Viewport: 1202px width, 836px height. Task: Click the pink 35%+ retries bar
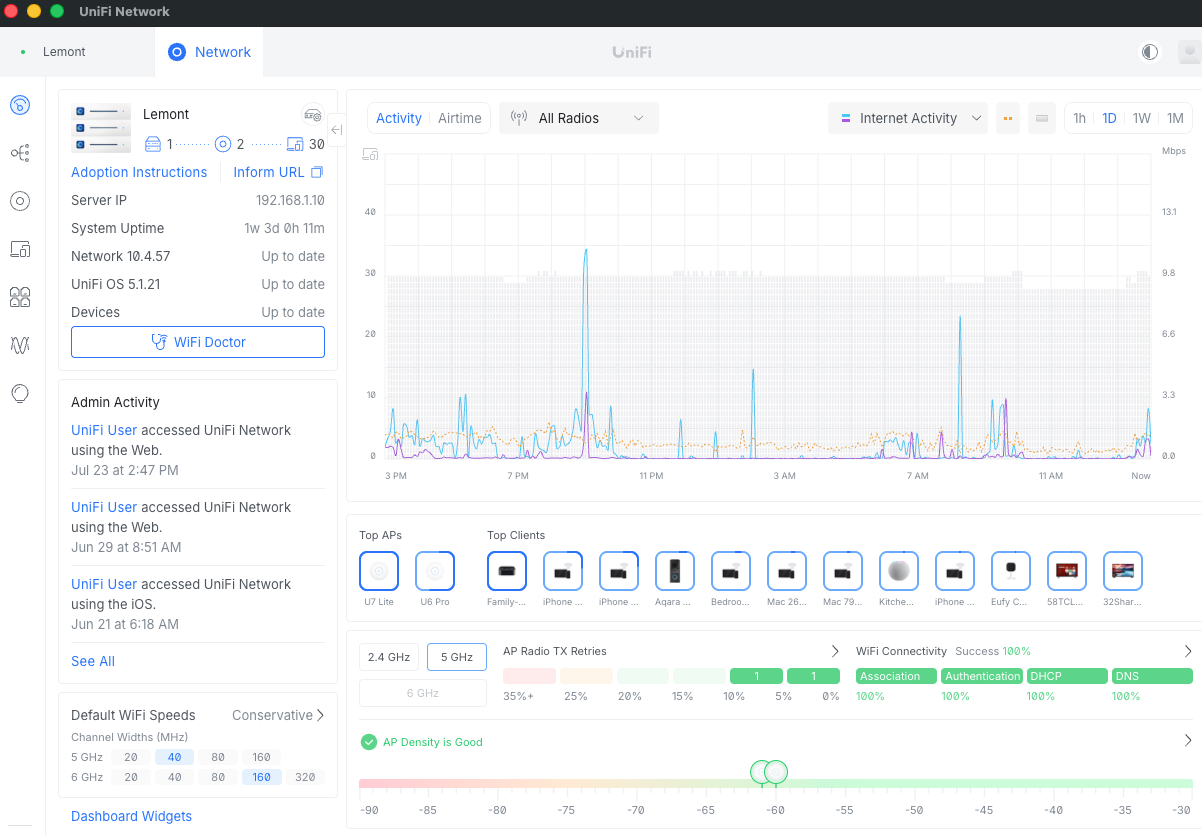[x=529, y=676]
